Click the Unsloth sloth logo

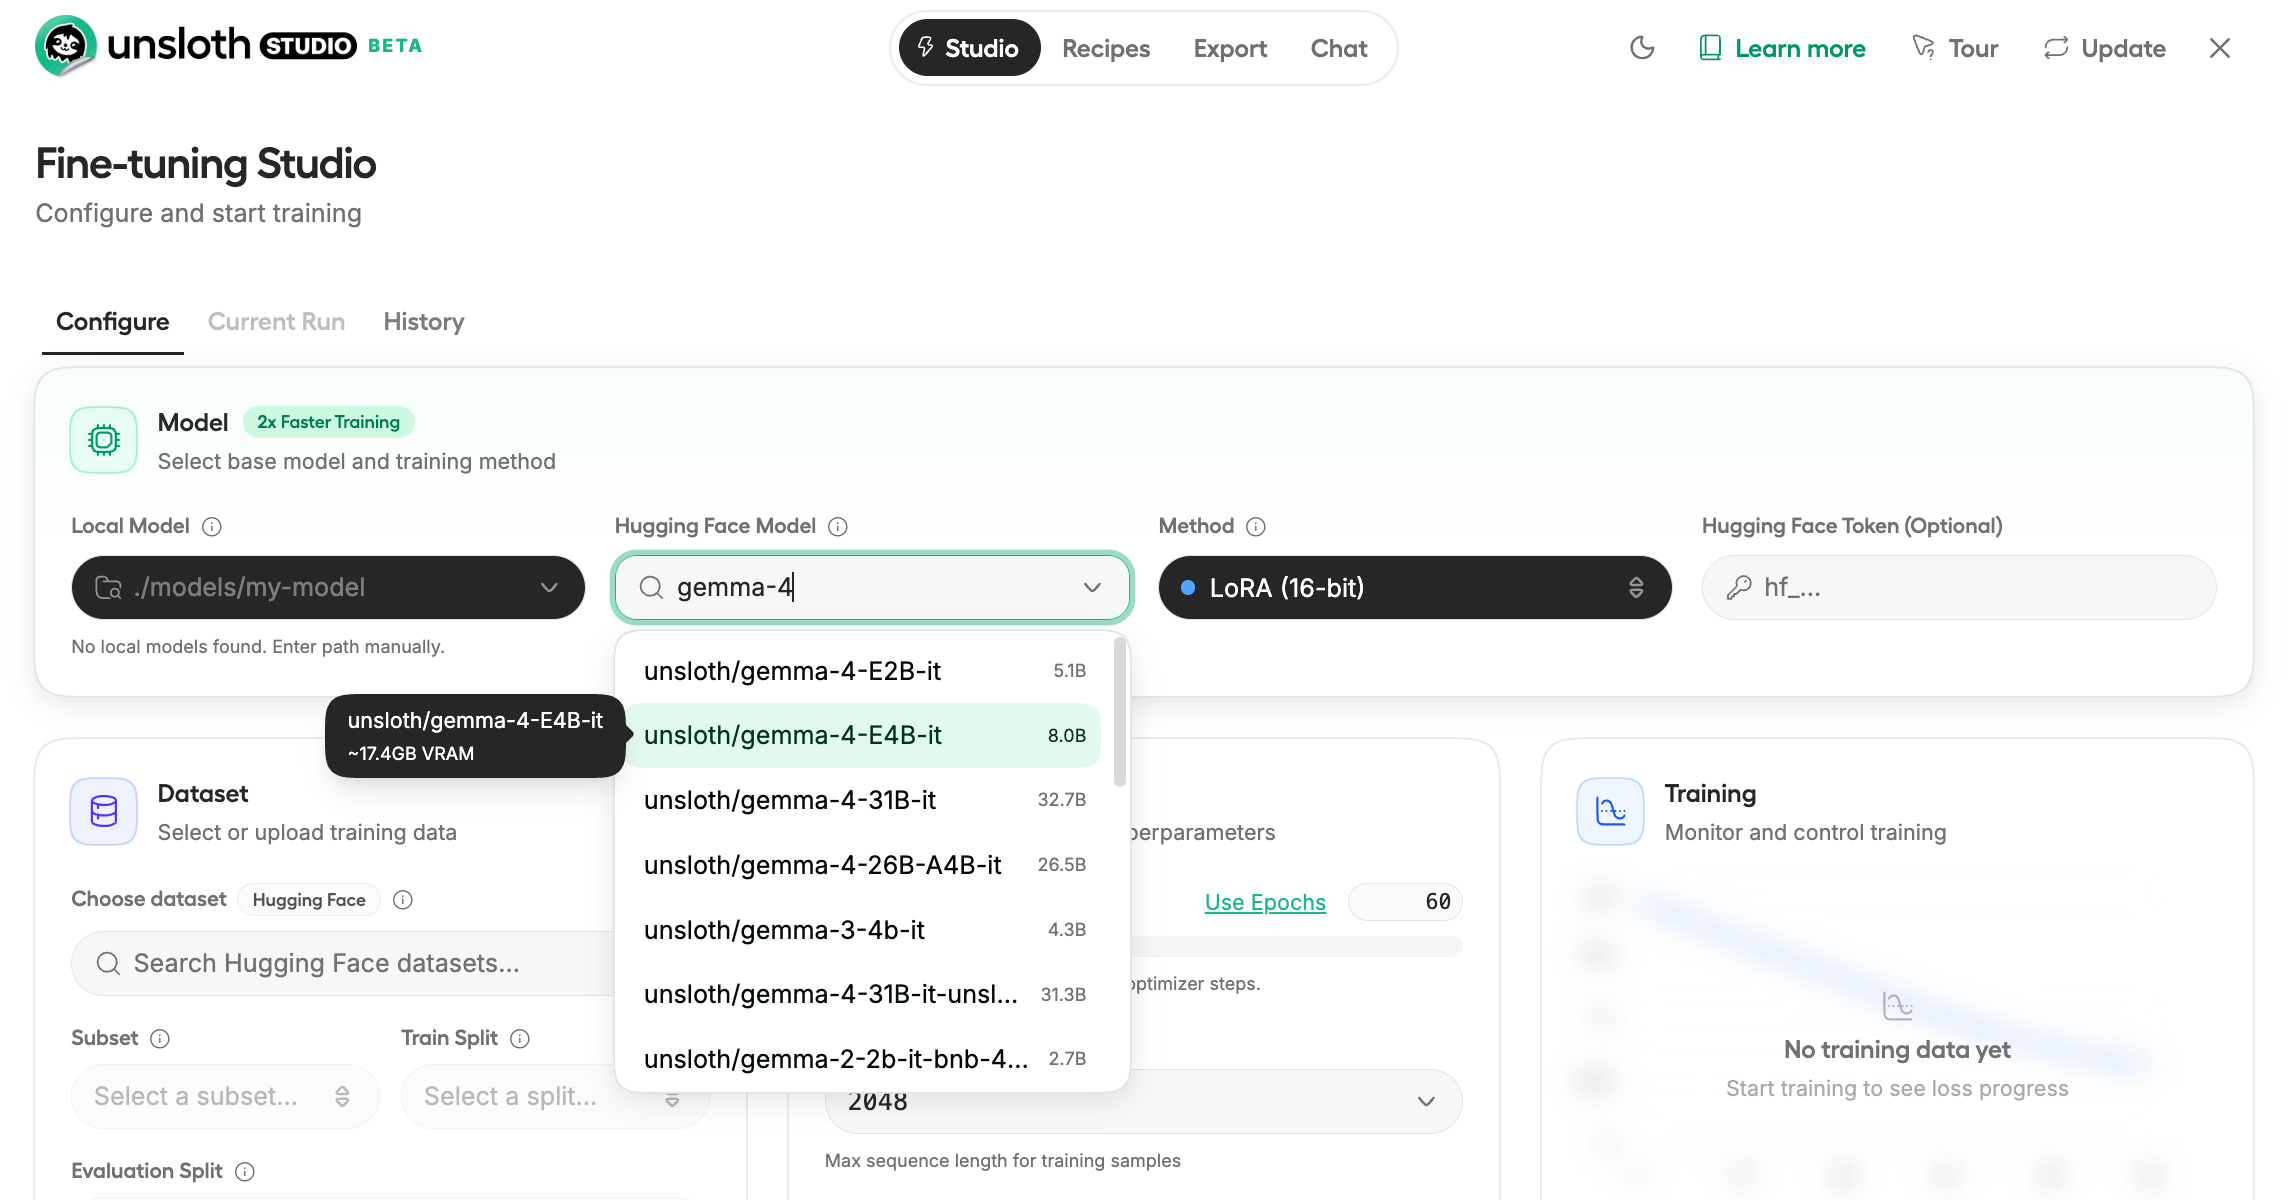pyautogui.click(x=65, y=46)
